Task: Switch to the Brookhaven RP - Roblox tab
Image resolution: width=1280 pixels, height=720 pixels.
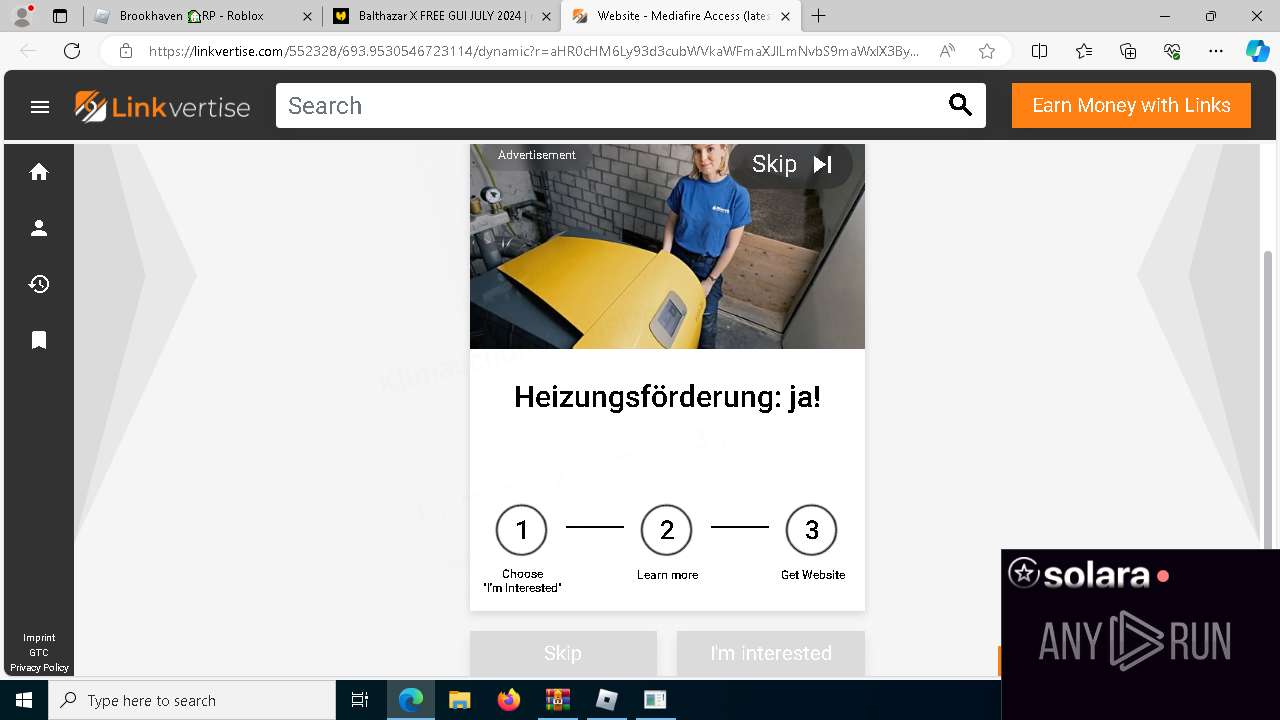Action: tap(202, 16)
